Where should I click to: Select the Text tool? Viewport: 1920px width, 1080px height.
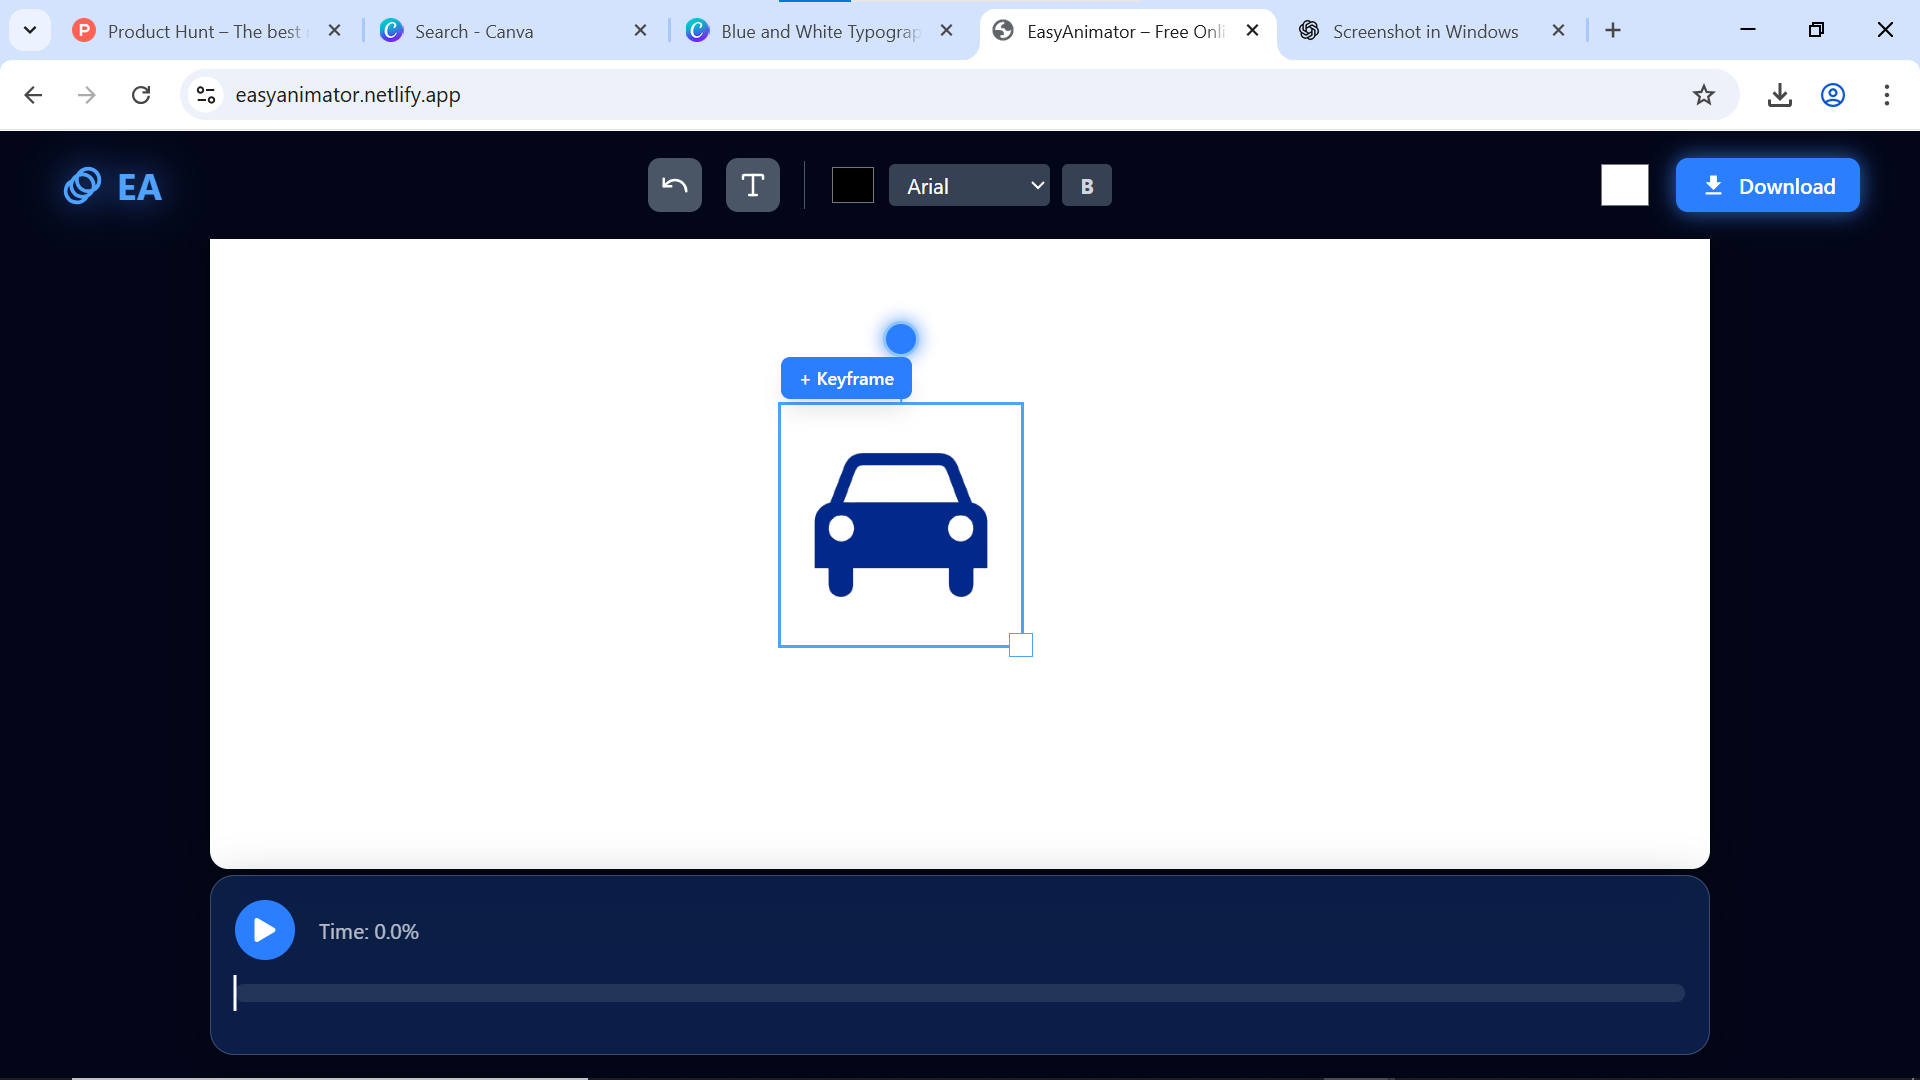[x=753, y=185]
